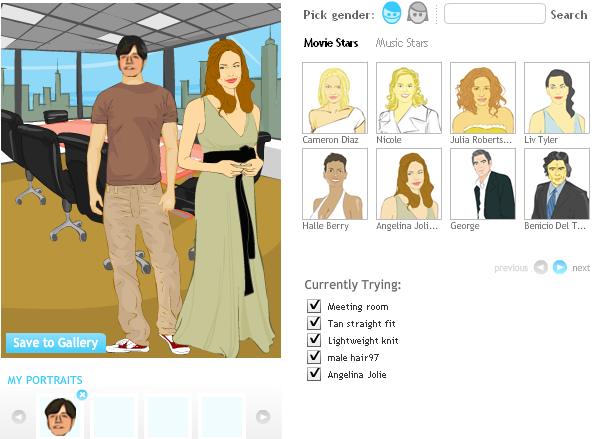This screenshot has width=596, height=439.
Task: Pick the George portrait
Action: click(x=483, y=184)
